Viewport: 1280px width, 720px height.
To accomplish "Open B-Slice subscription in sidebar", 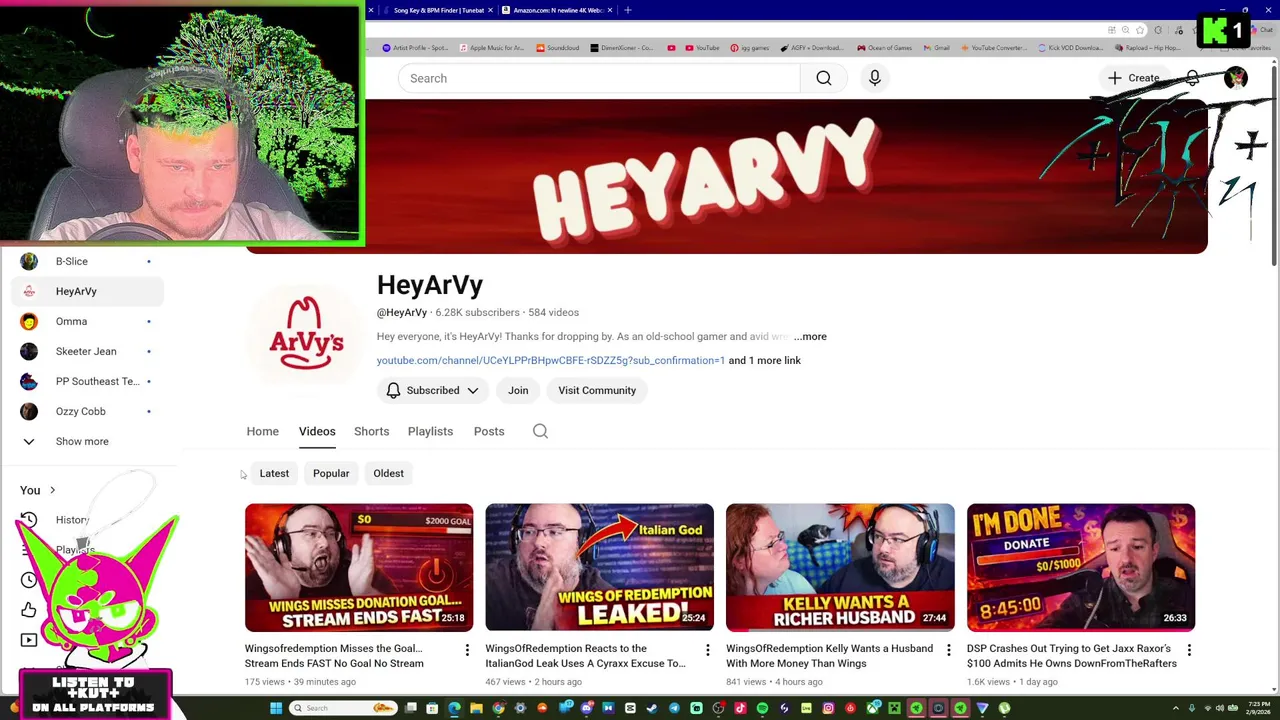I will (88, 261).
